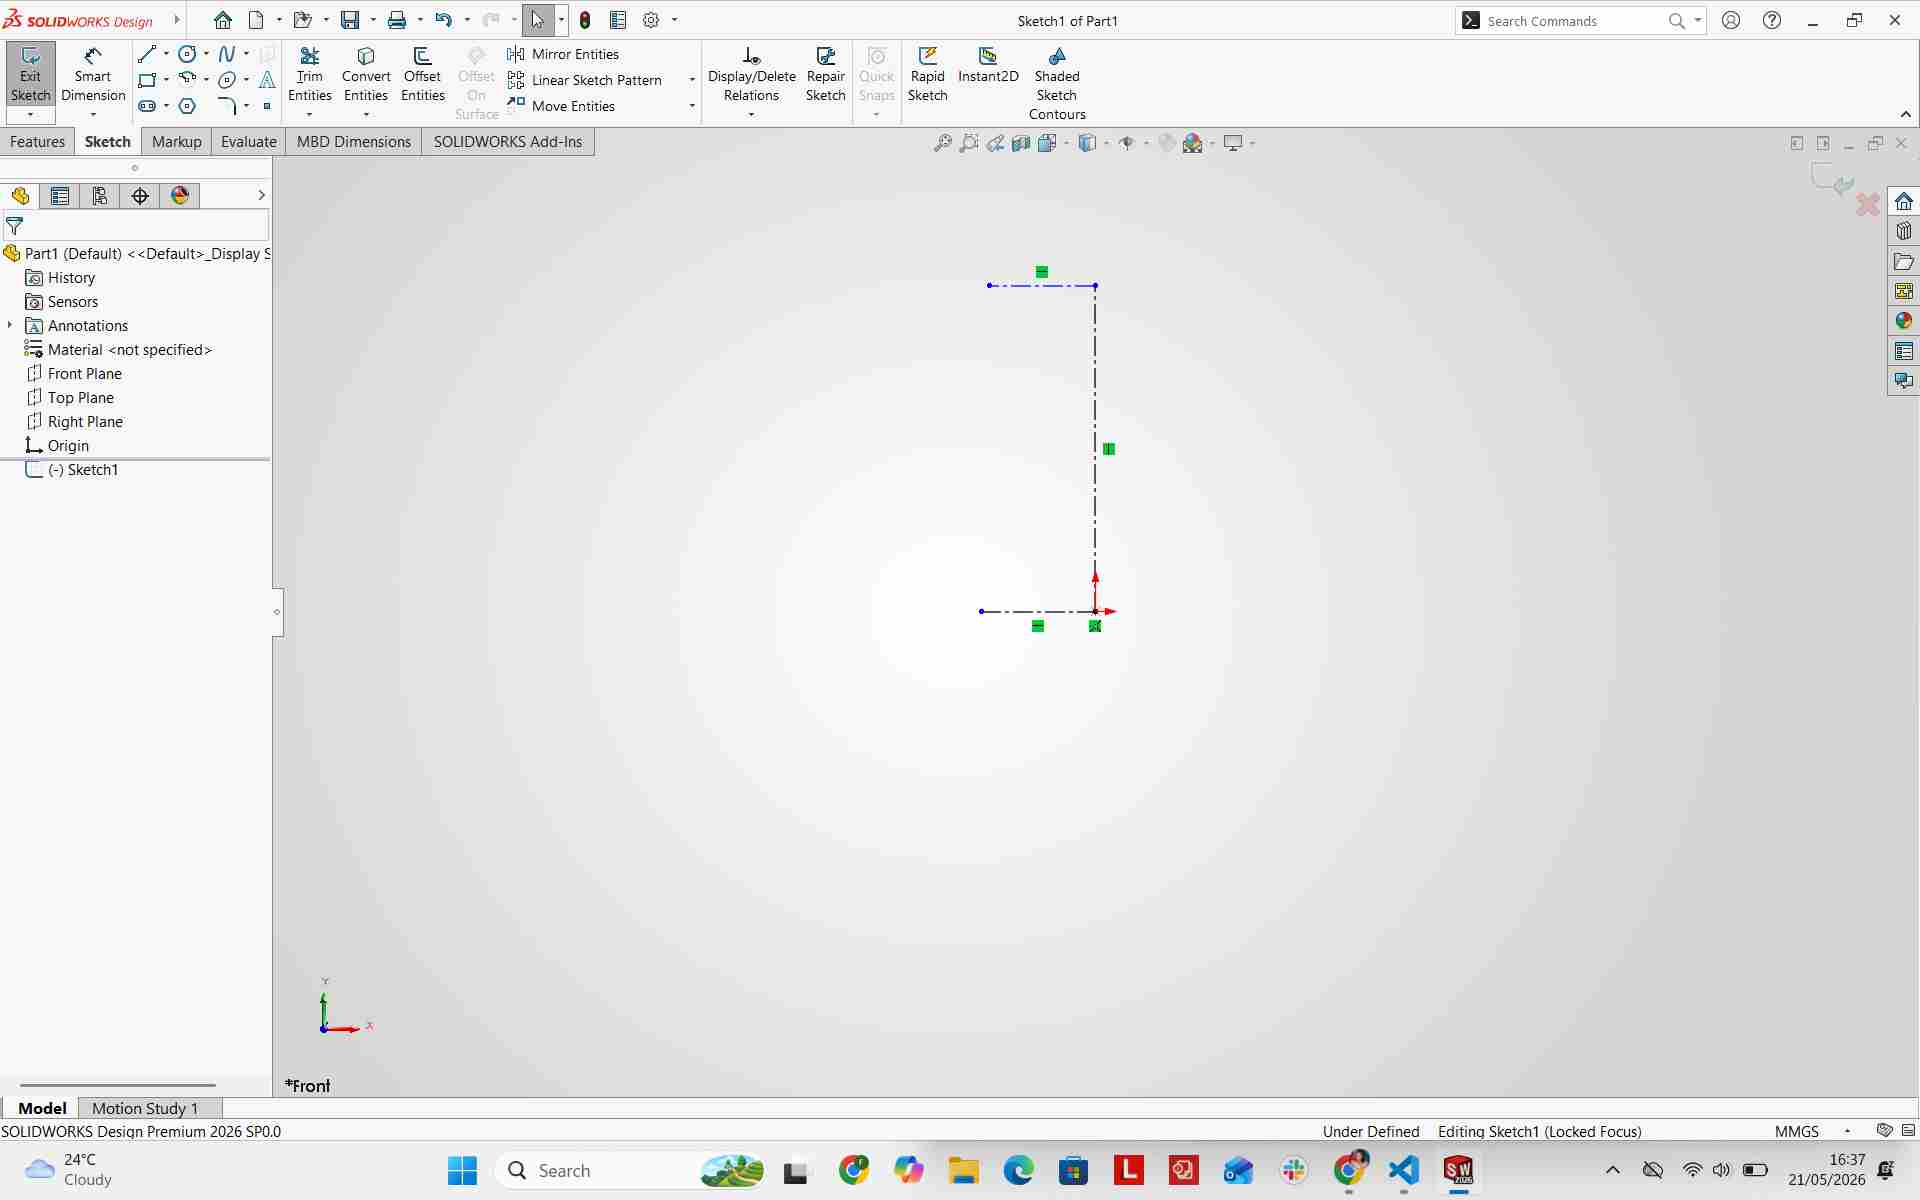Open the Motion Study 1 tab
1920x1200 pixels.
[145, 1108]
